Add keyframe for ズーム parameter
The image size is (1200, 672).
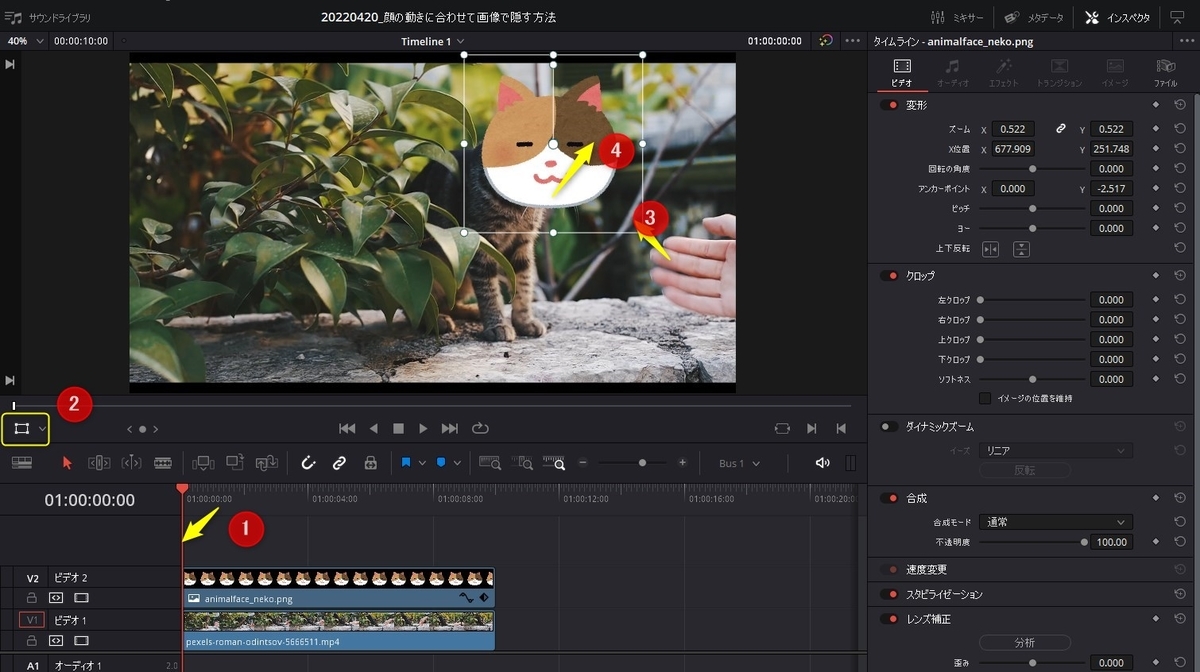[x=1156, y=129]
